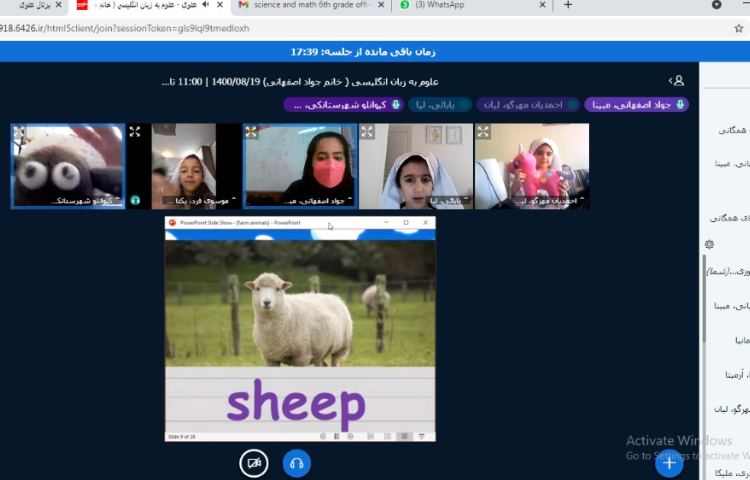
Task: Select user آرمینا in list
Action: (737, 375)
